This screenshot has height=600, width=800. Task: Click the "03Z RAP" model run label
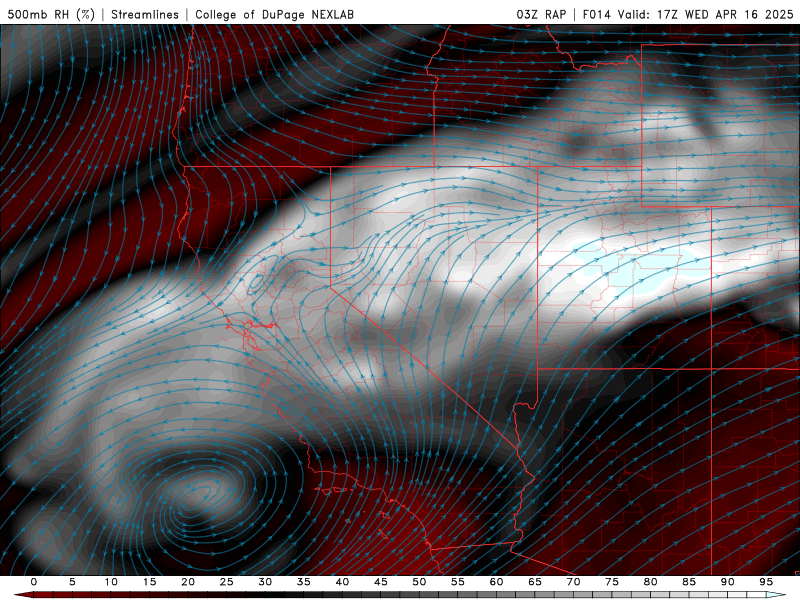[x=541, y=14]
